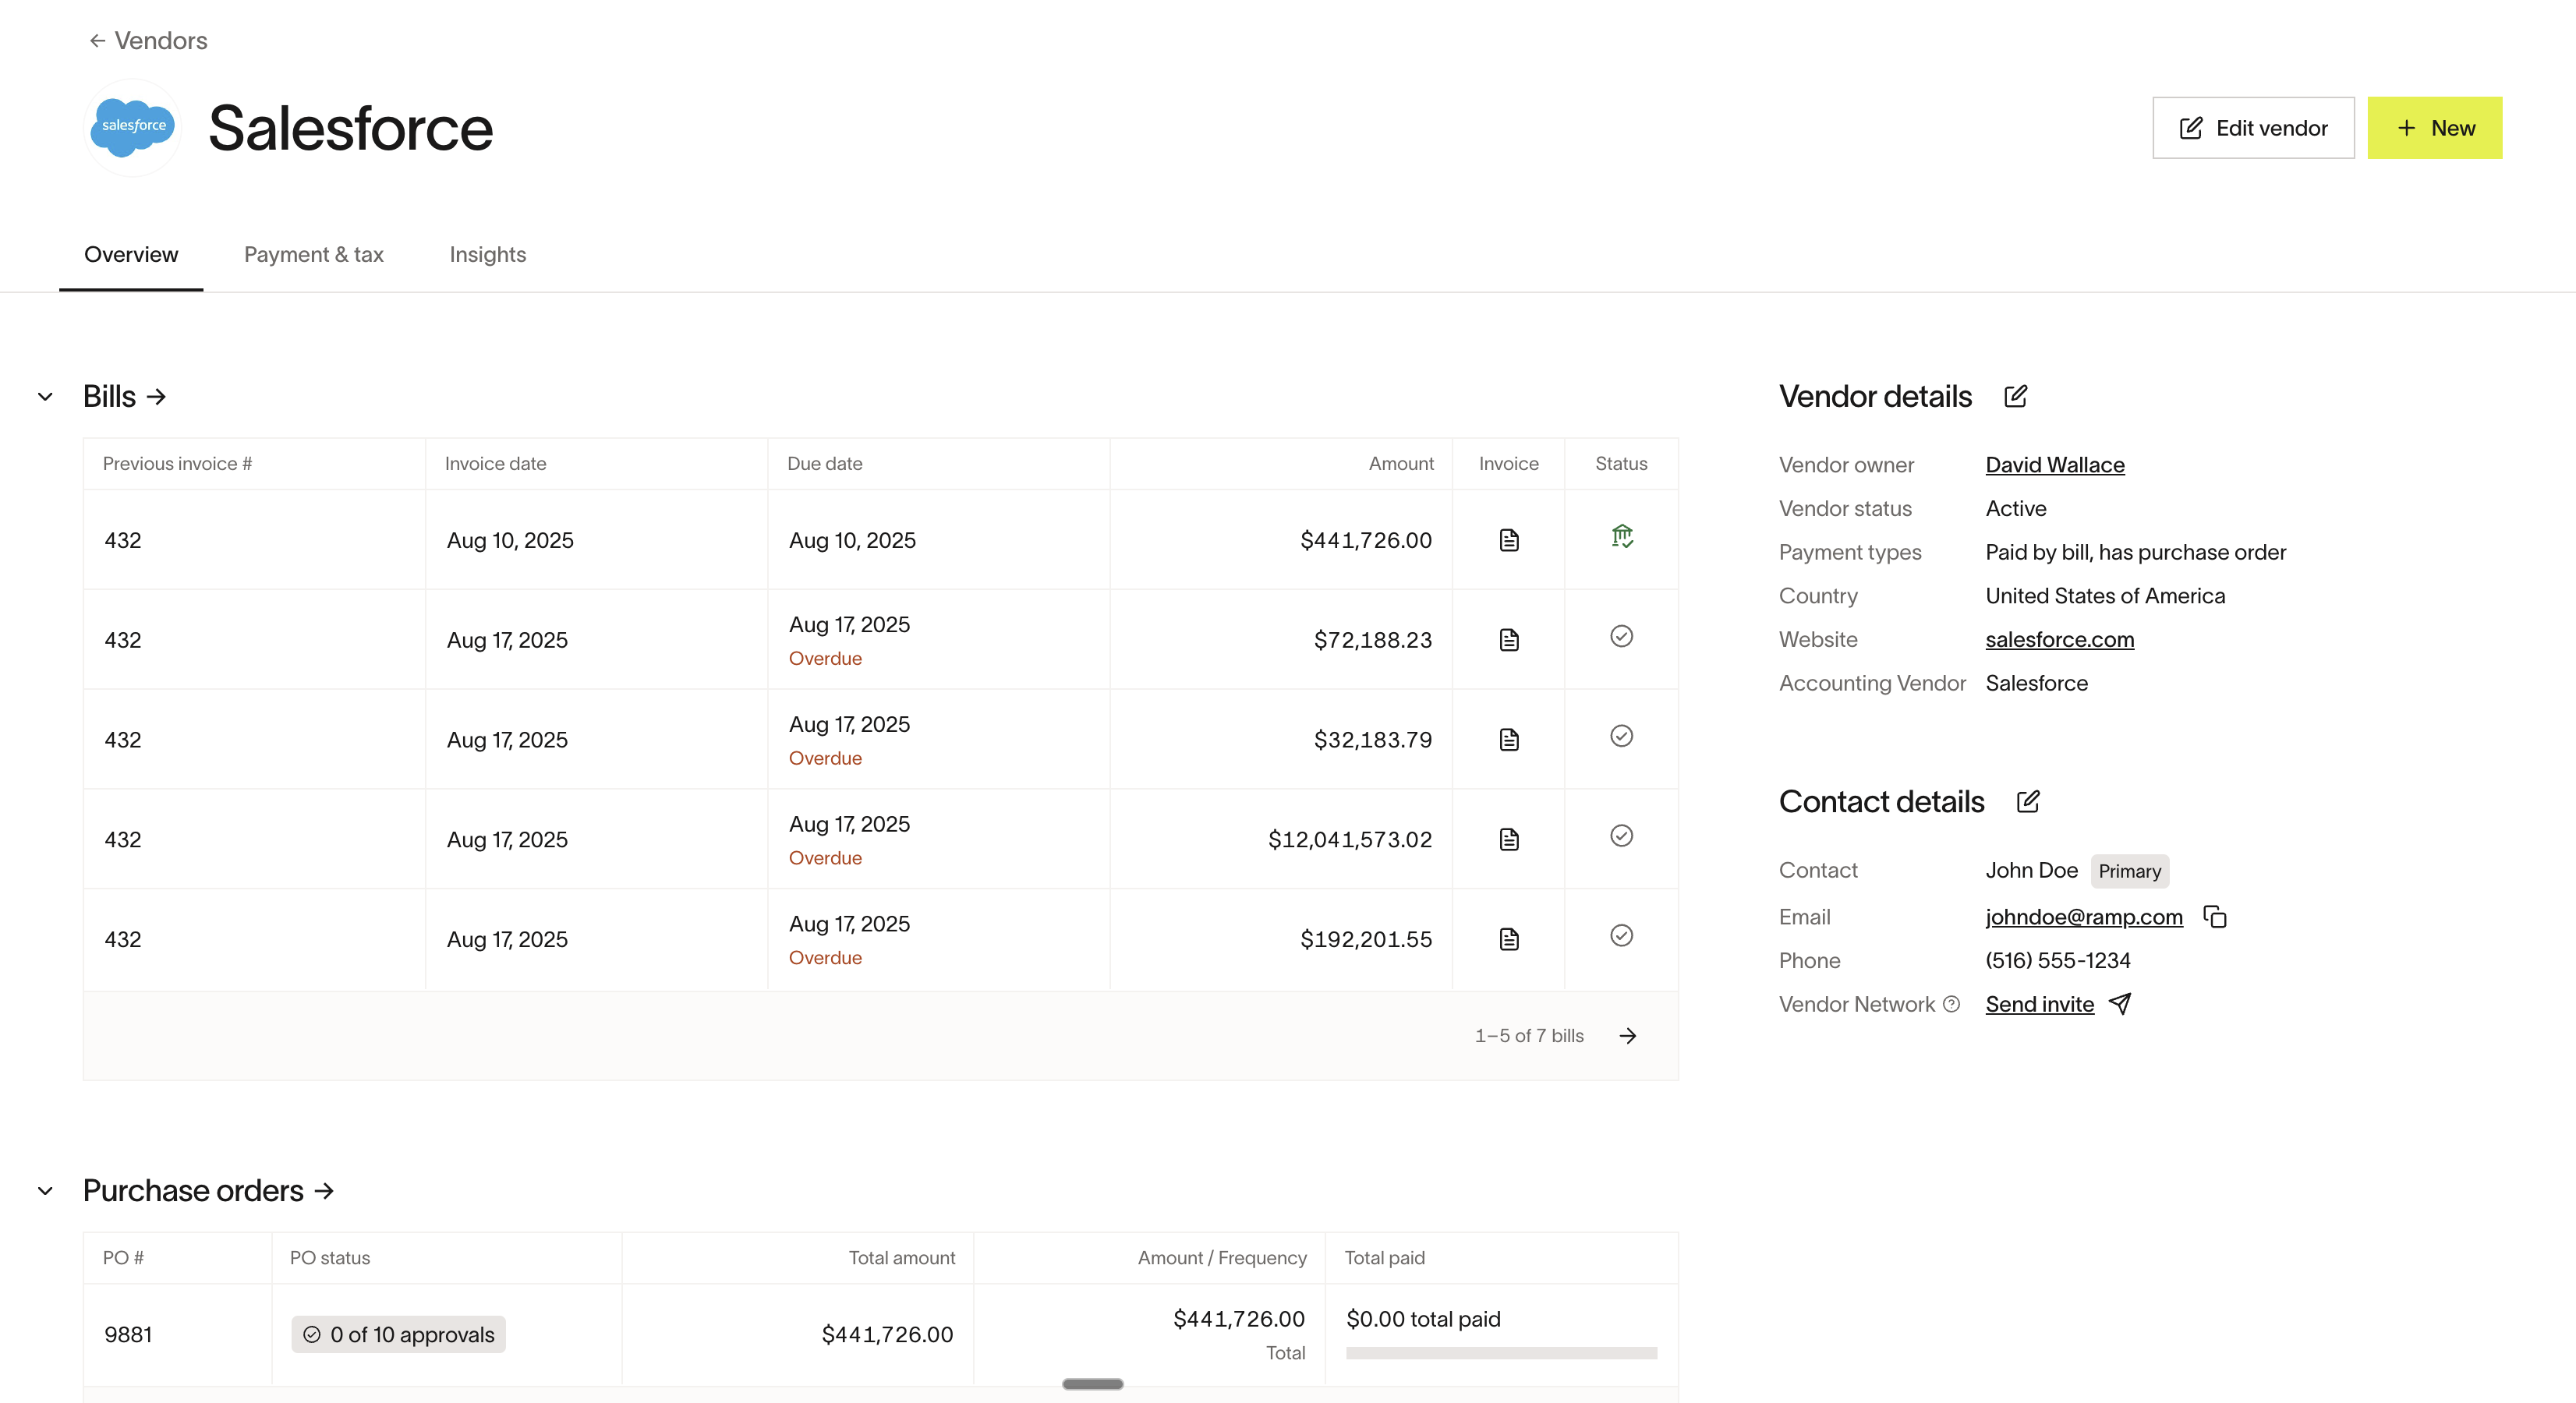Click Overdue label on the $192,201.55 bill
2576x1403 pixels.
tap(825, 958)
